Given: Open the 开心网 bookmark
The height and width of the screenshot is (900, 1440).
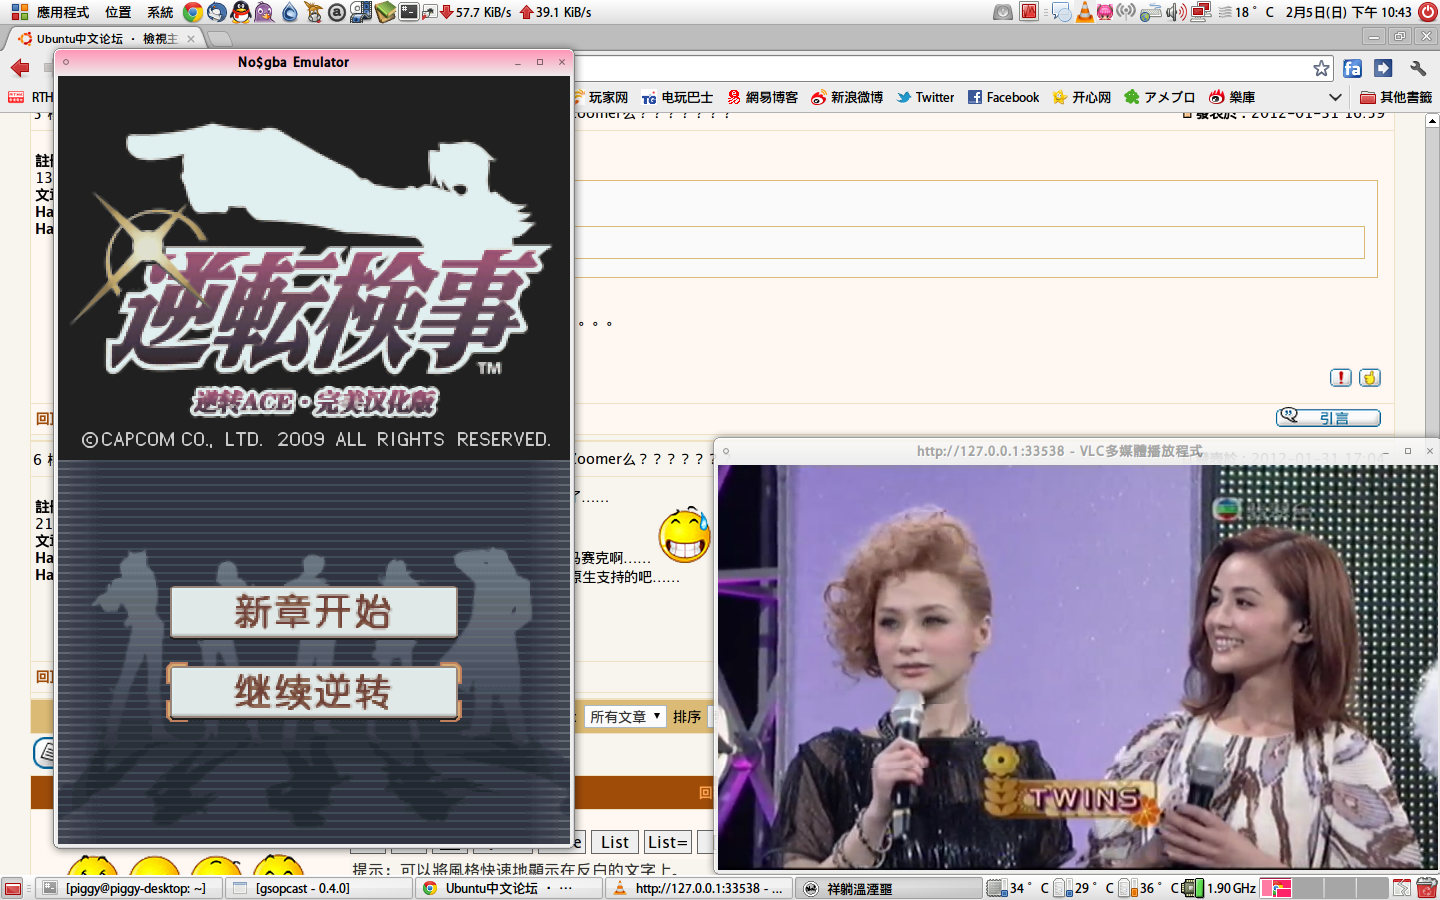Looking at the screenshot, I should (1081, 97).
